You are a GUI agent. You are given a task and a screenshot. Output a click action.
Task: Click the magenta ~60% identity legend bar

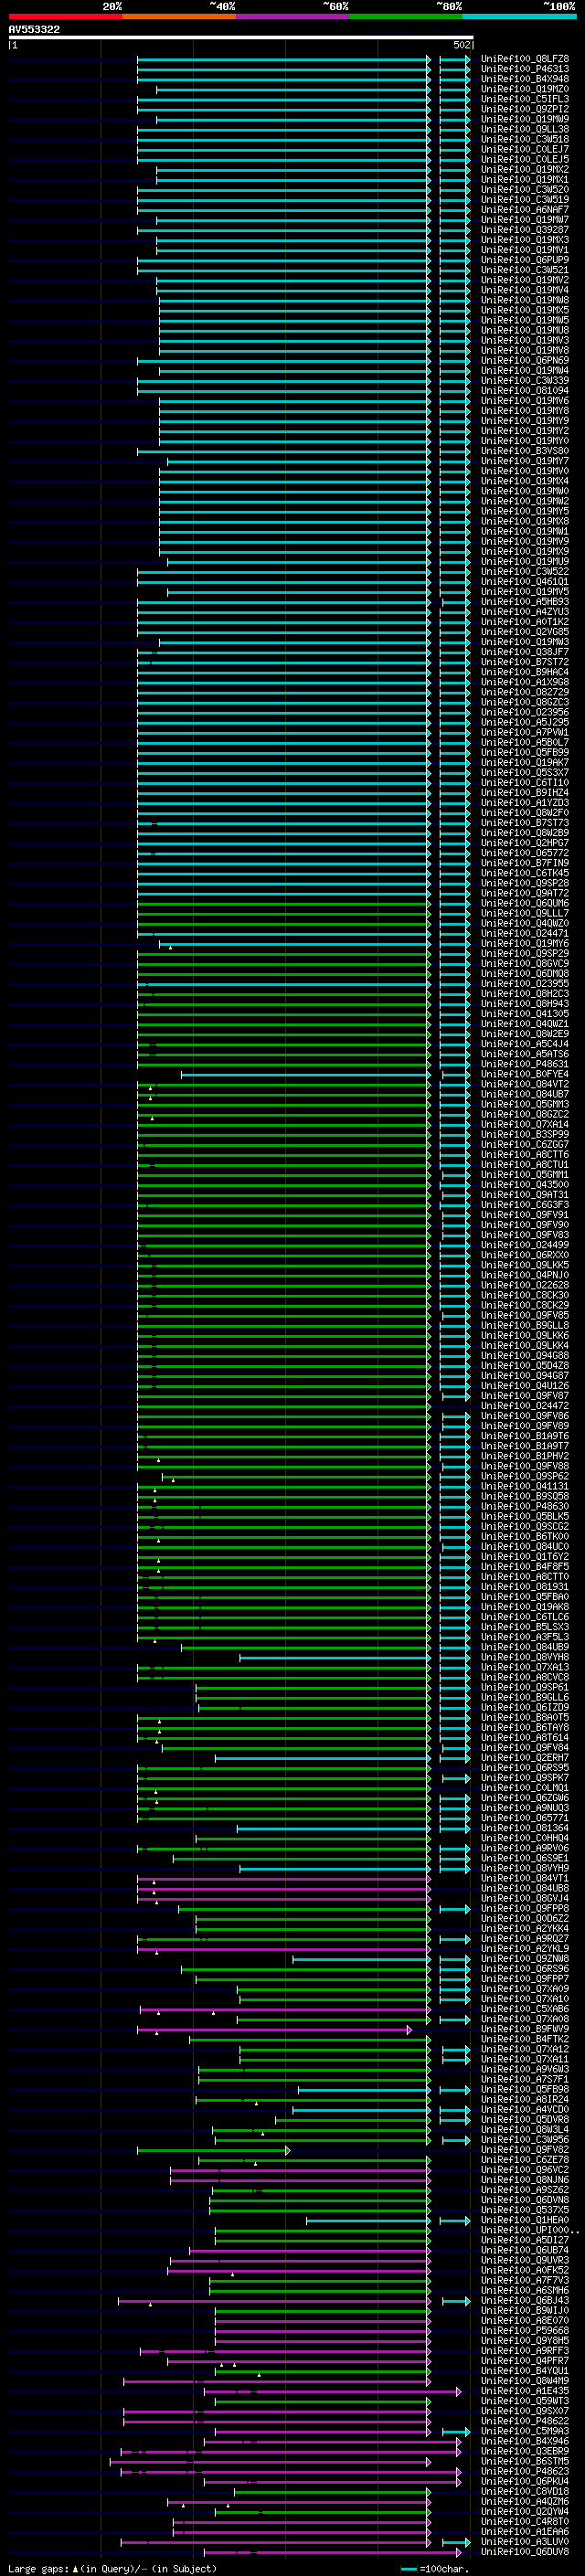click(x=292, y=16)
